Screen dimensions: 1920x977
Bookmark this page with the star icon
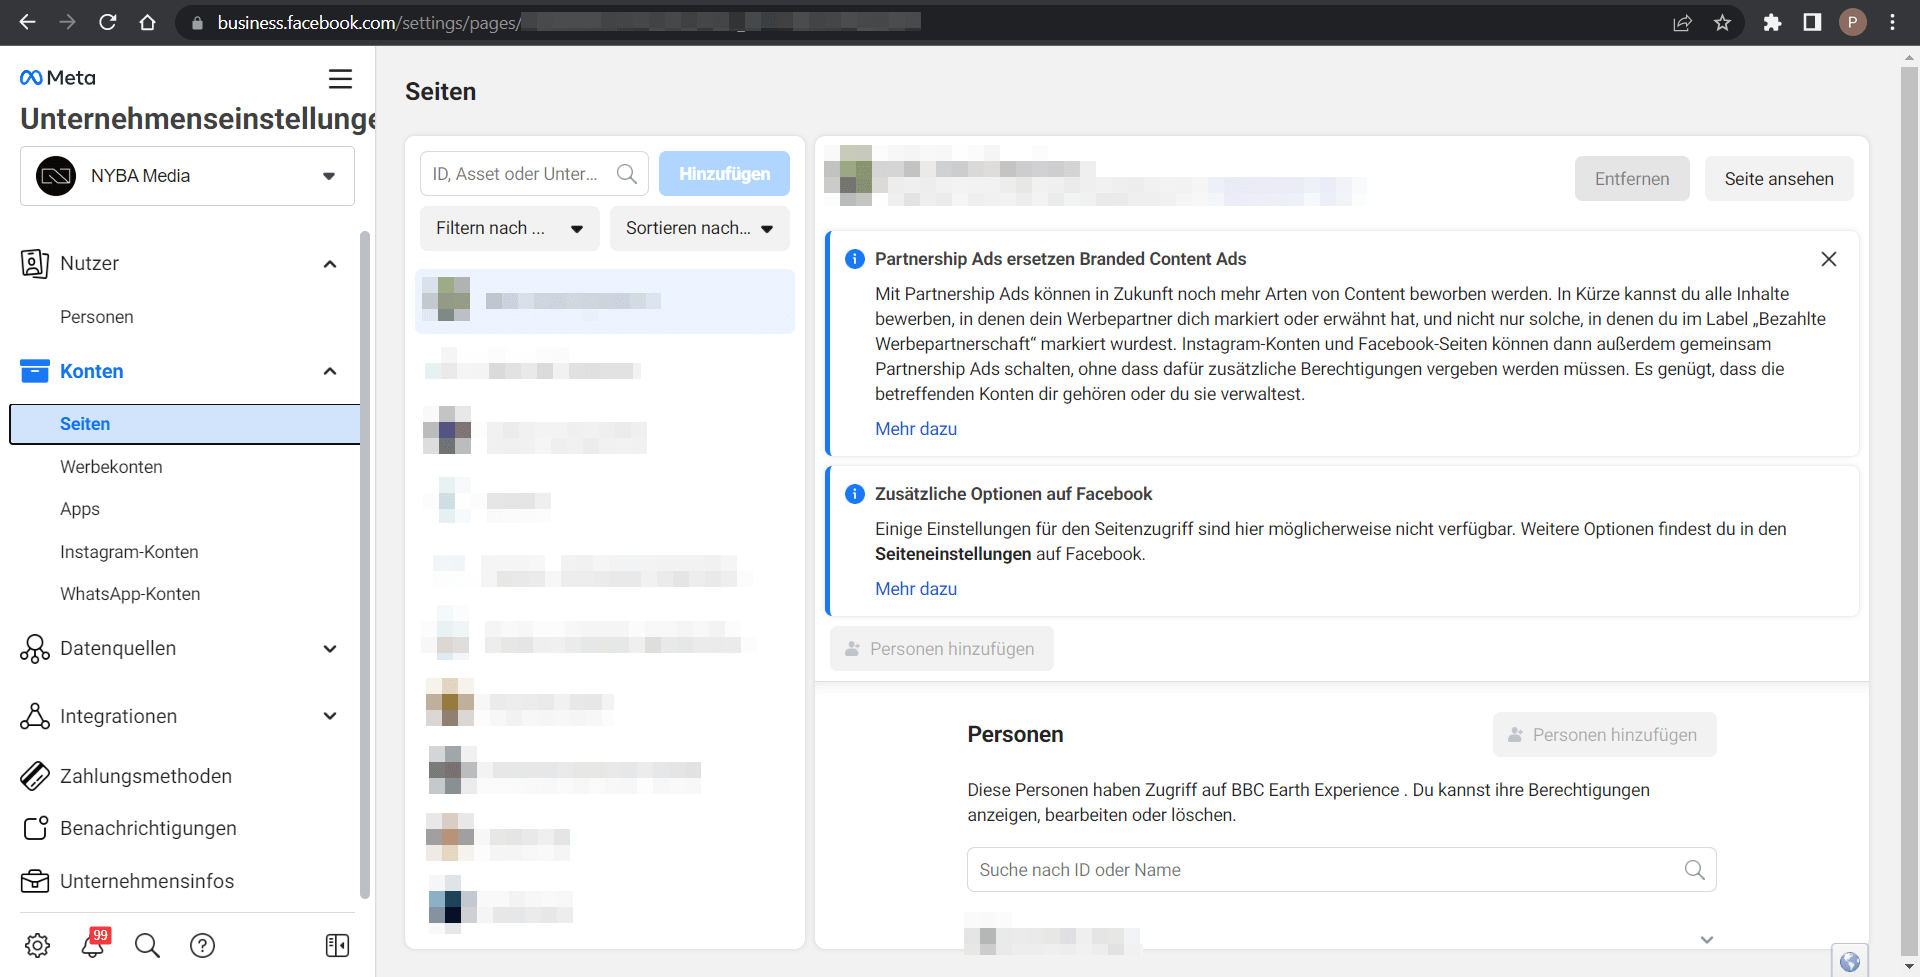[x=1722, y=22]
